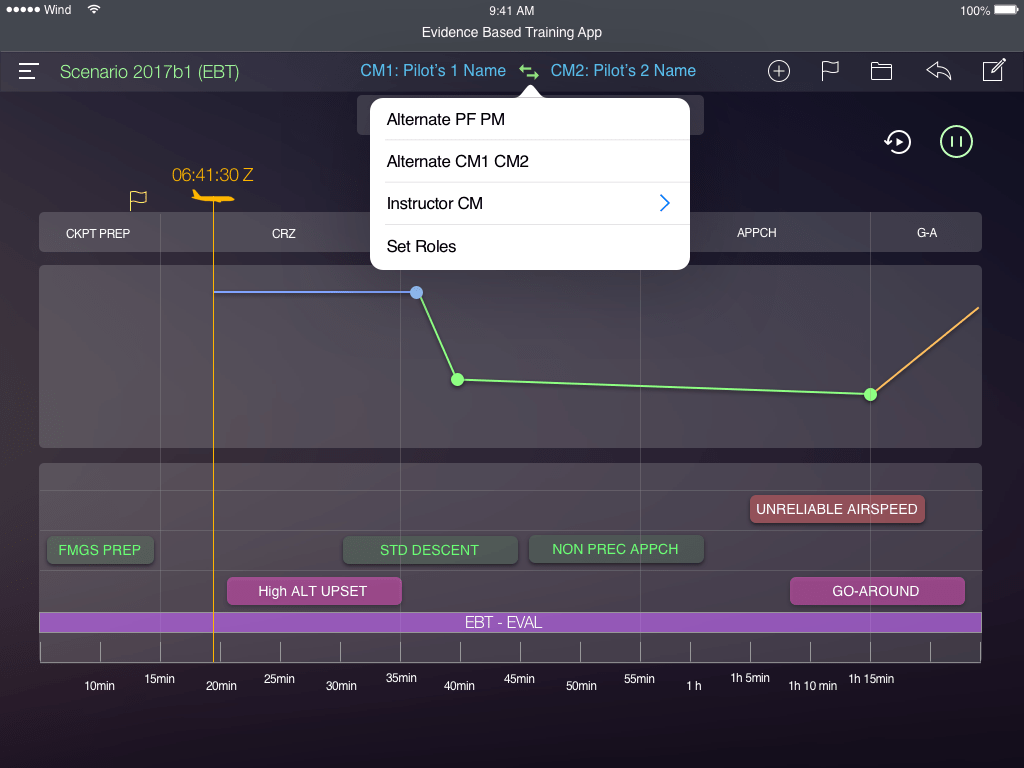This screenshot has width=1024, height=768.
Task: Open the NON PREC APPCH event
Action: pos(615,549)
